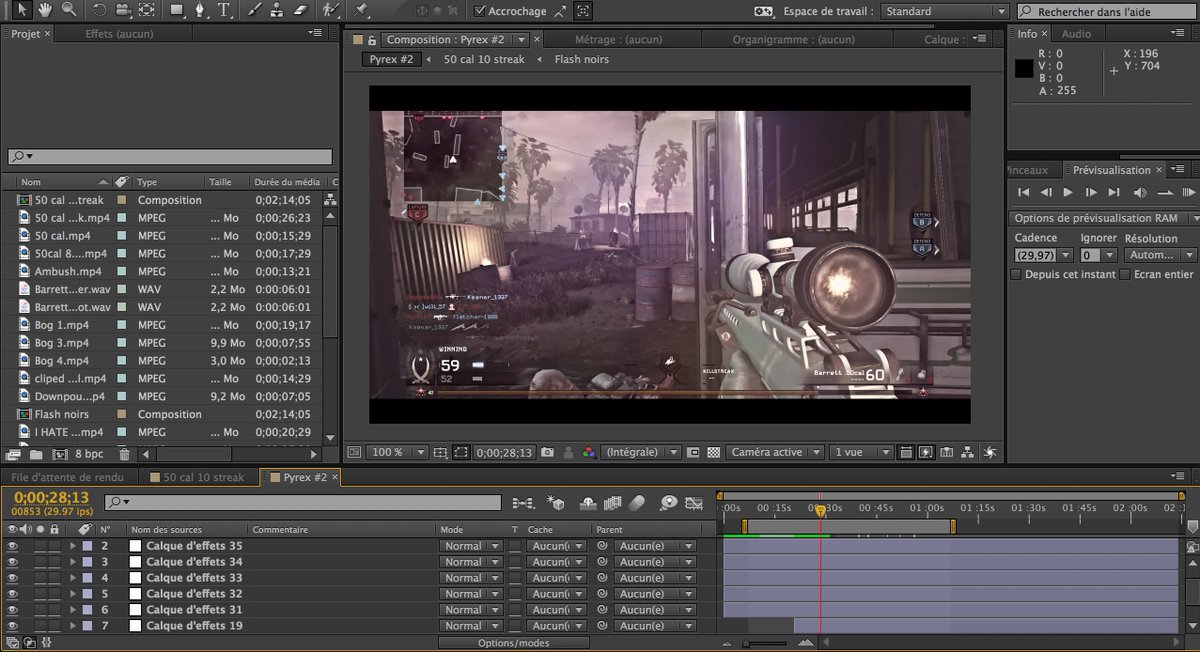This screenshot has height=652, width=1200.
Task: Click the new composition icon in Project panel
Action: 59,455
